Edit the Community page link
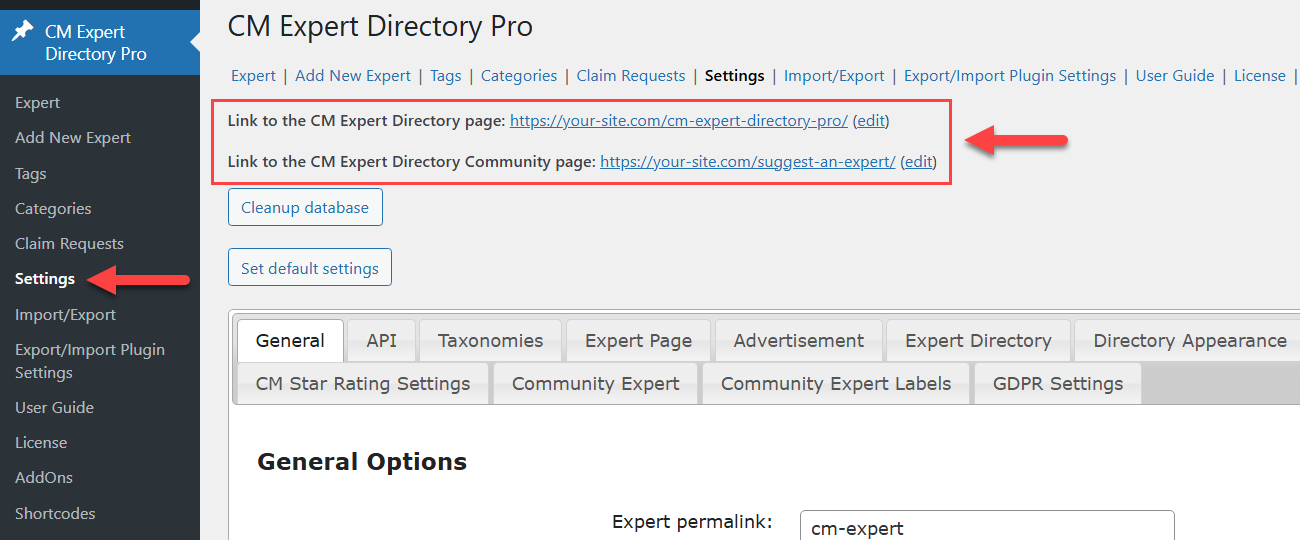The height and width of the screenshot is (540, 1300). click(x=918, y=161)
